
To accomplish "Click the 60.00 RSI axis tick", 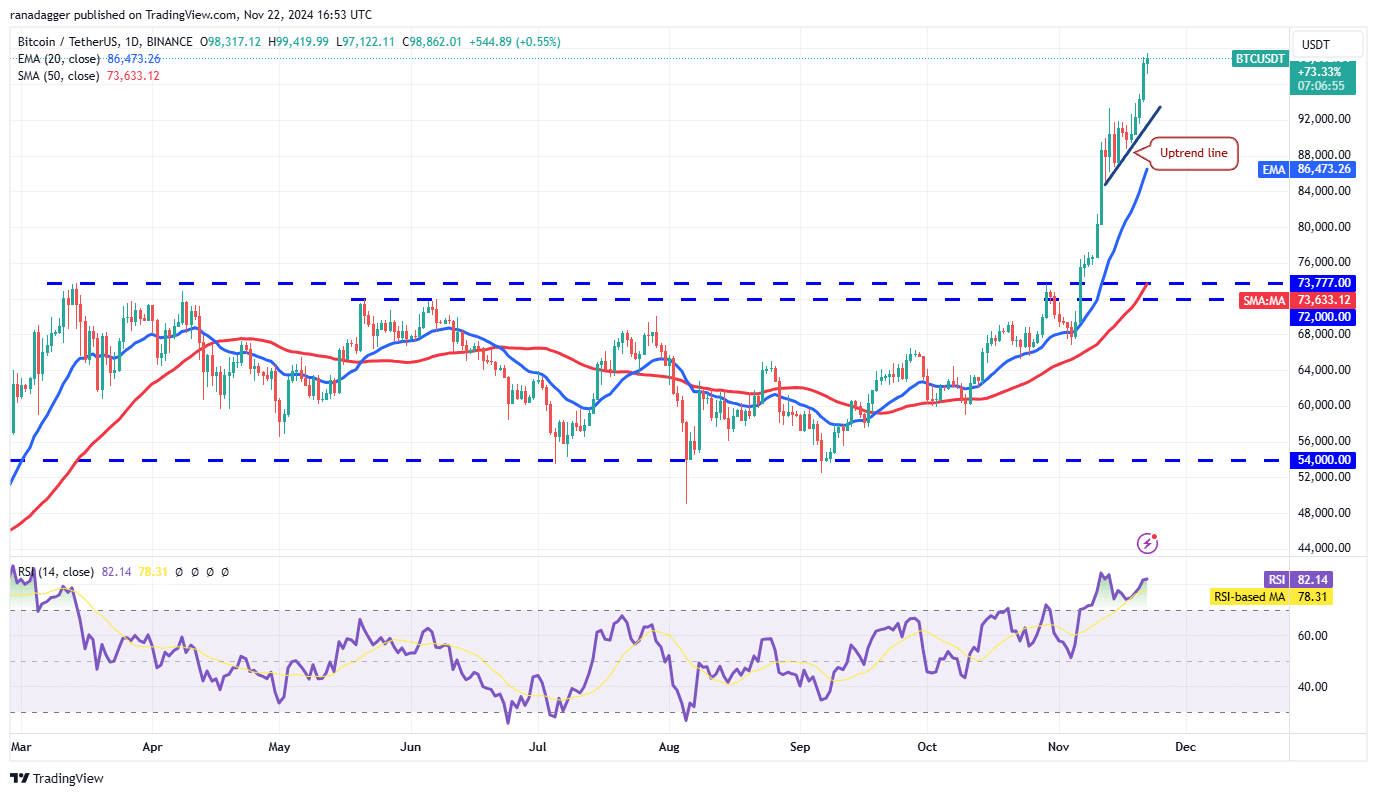I will click(x=1313, y=636).
